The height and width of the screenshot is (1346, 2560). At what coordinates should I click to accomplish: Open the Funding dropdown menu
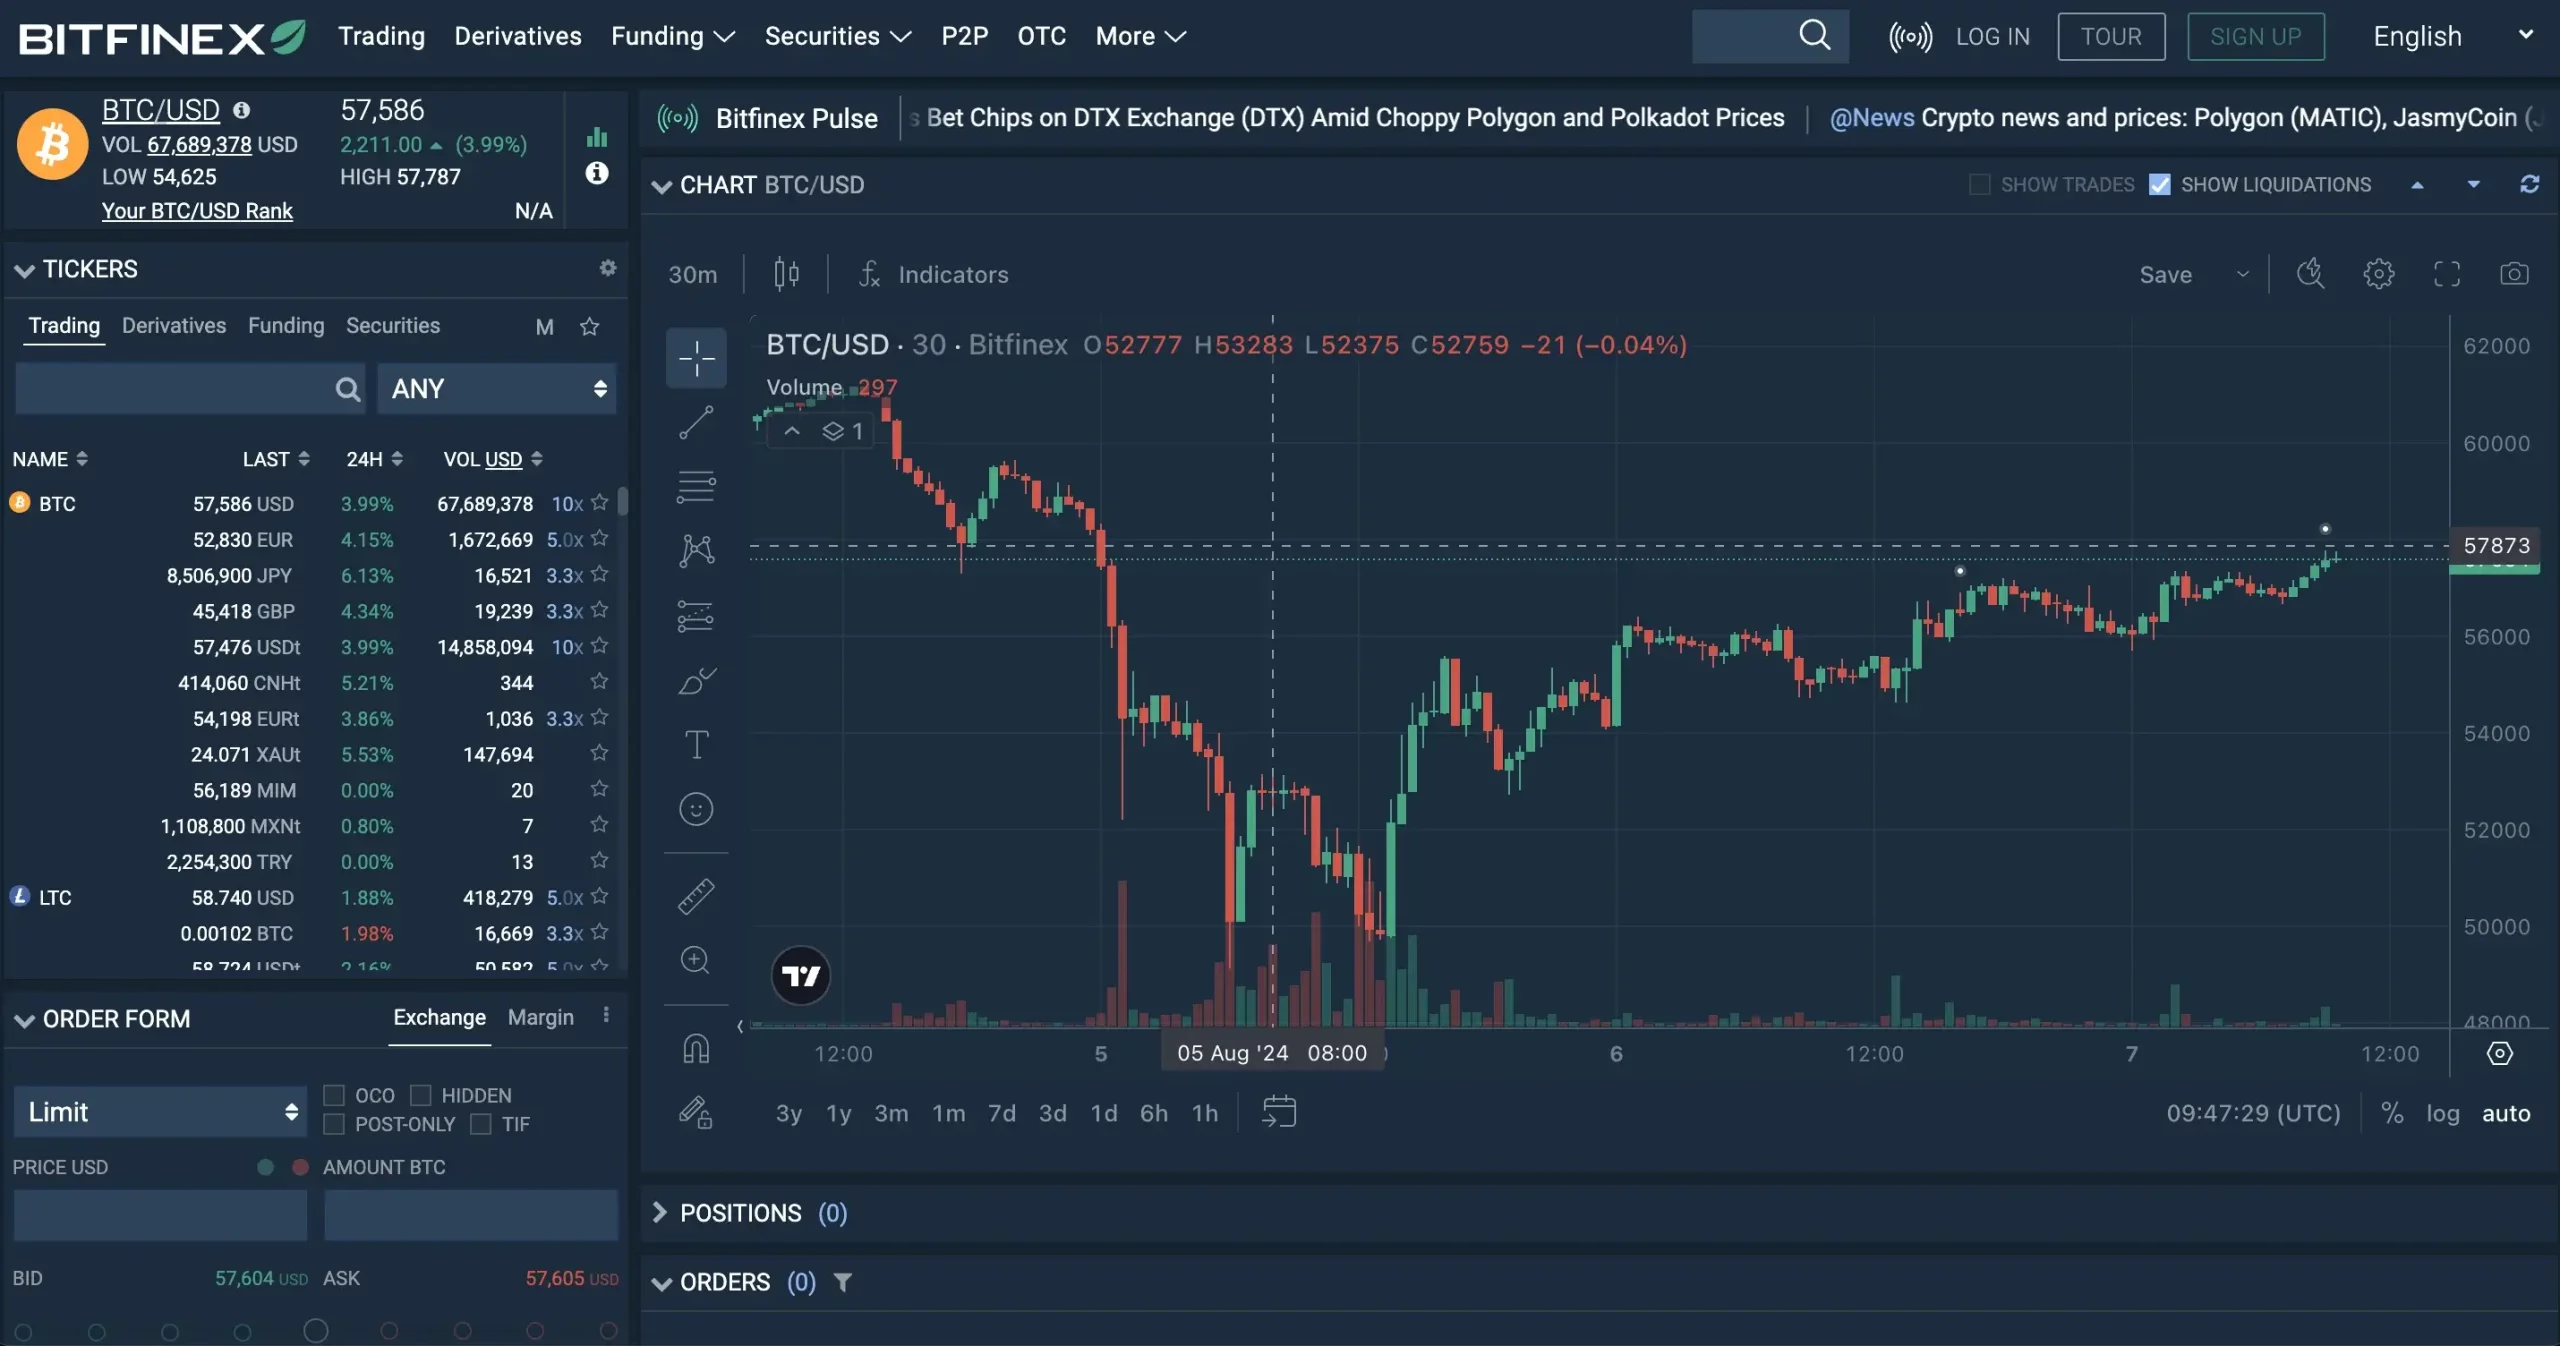coord(673,36)
